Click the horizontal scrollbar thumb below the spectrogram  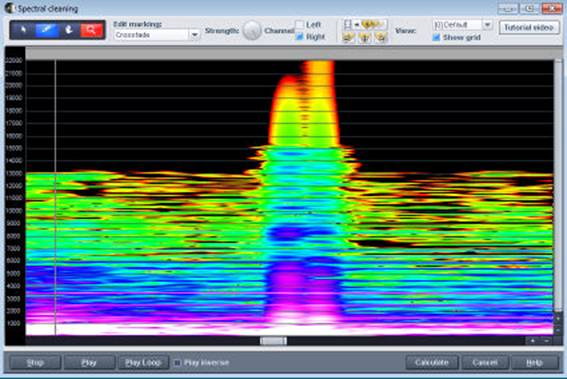tap(273, 341)
